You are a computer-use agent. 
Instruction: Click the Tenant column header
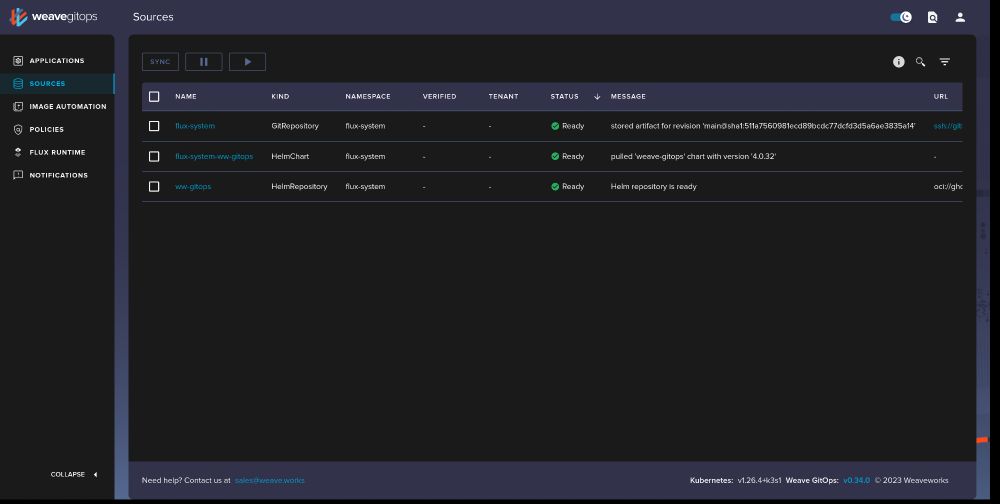pyautogui.click(x=503, y=96)
